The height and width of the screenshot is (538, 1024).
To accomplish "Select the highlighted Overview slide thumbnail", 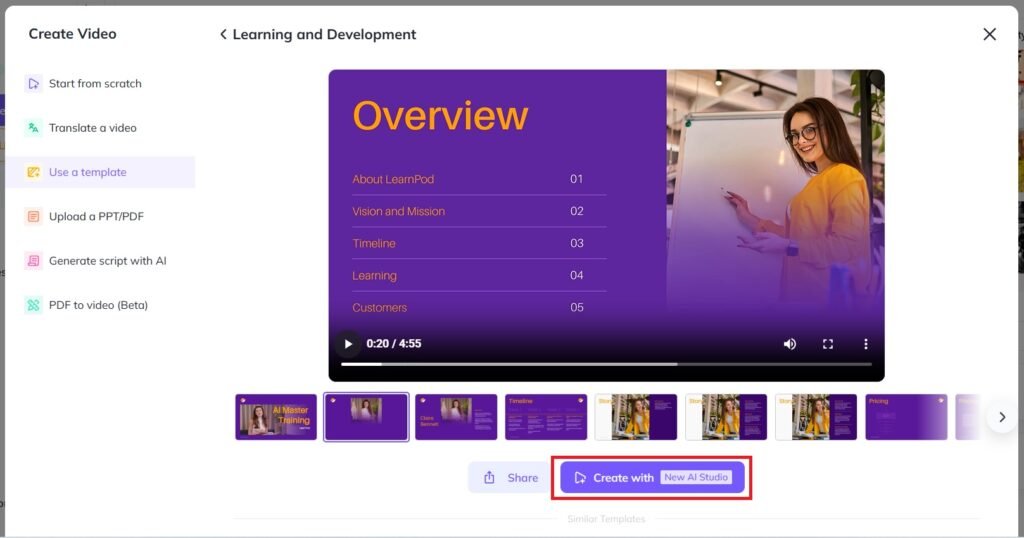I will tap(366, 417).
